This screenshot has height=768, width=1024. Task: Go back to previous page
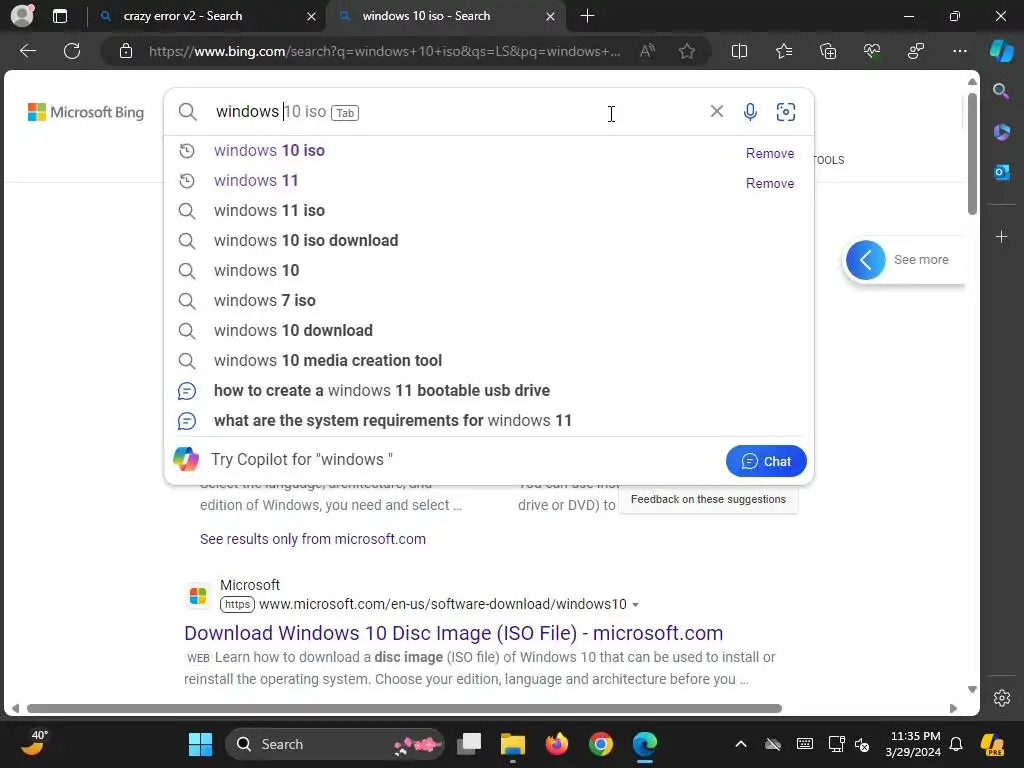(28, 51)
